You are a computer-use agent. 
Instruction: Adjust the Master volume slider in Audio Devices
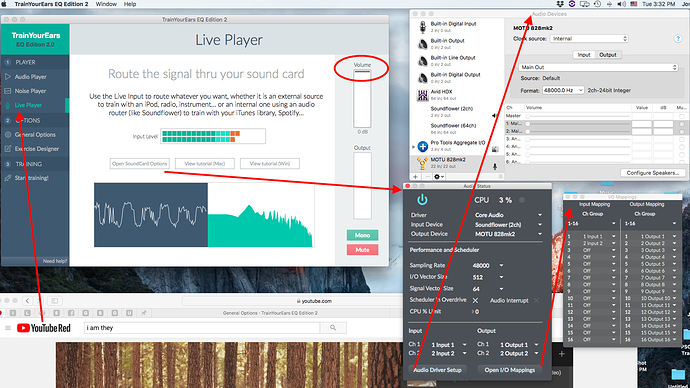pos(578,116)
